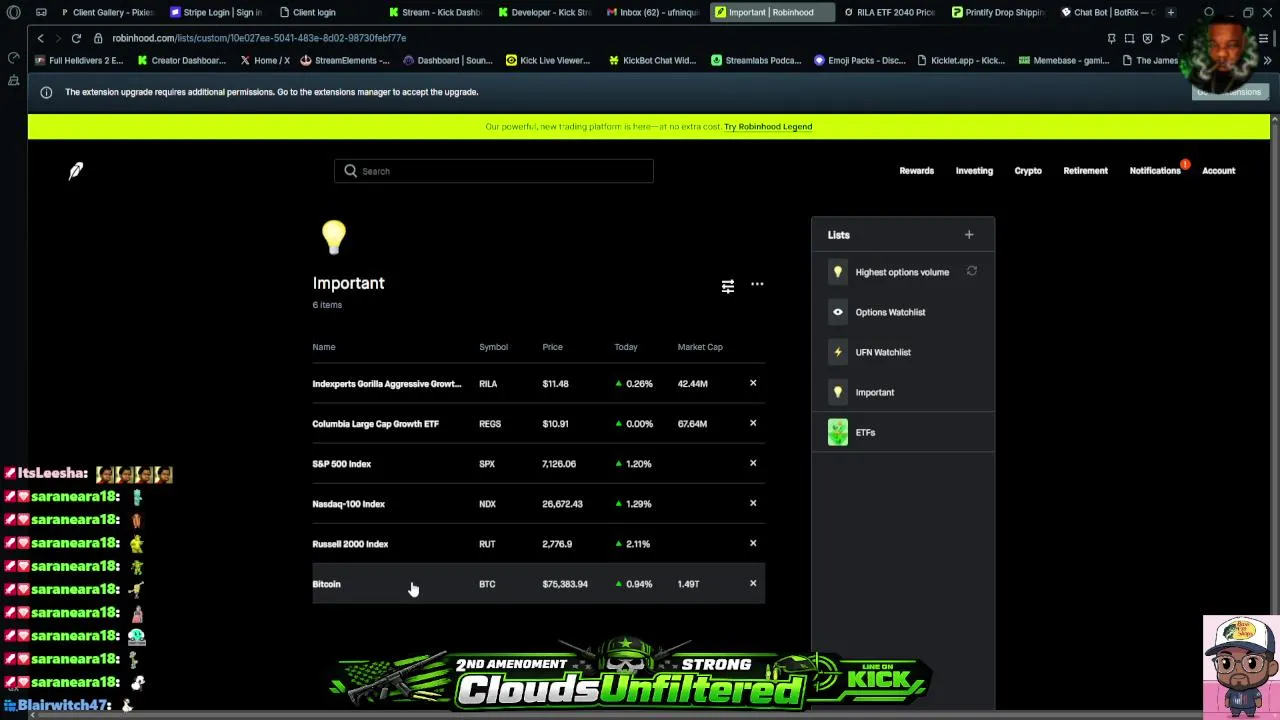Click the Opera menu icon
The height and width of the screenshot is (720, 1280).
coord(13,12)
